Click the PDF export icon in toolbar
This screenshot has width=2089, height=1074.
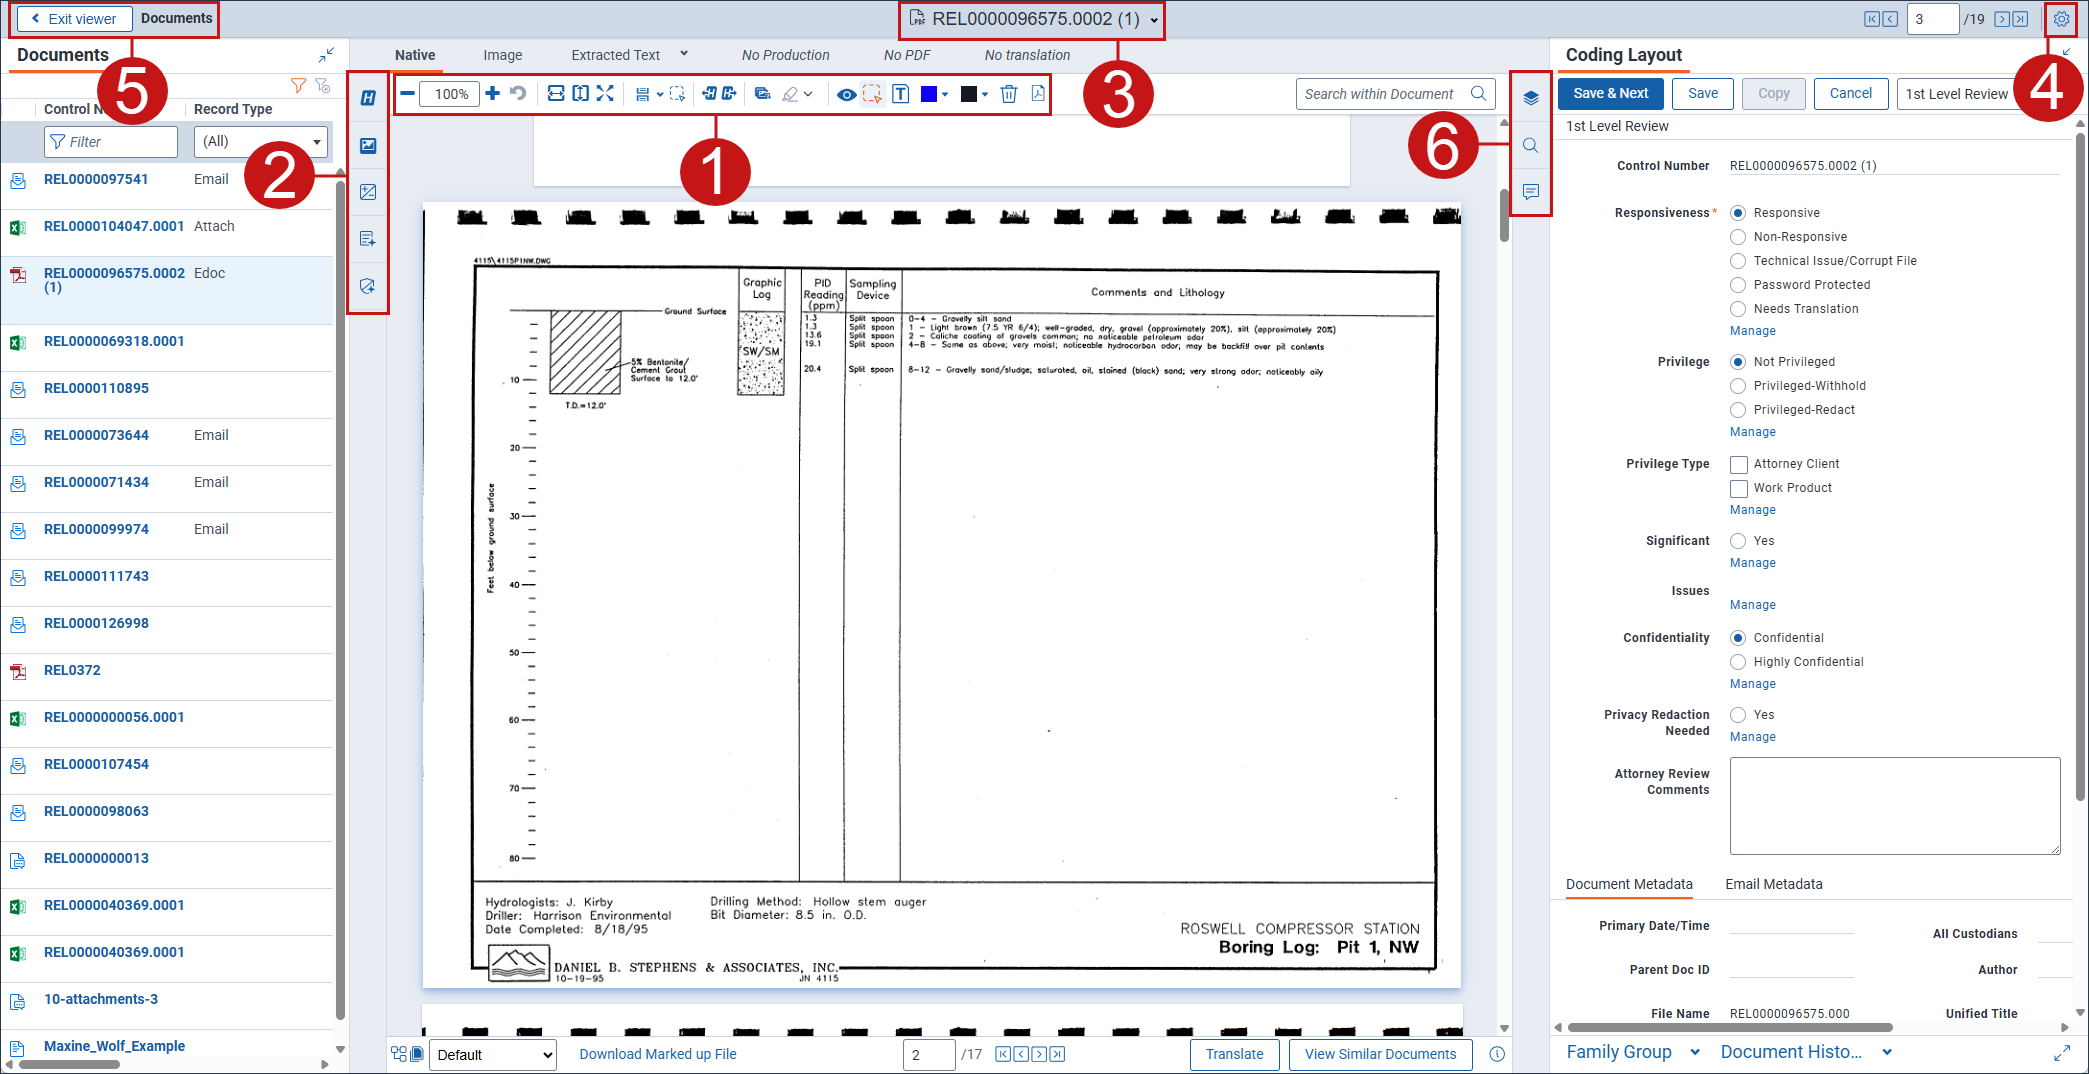1038,94
